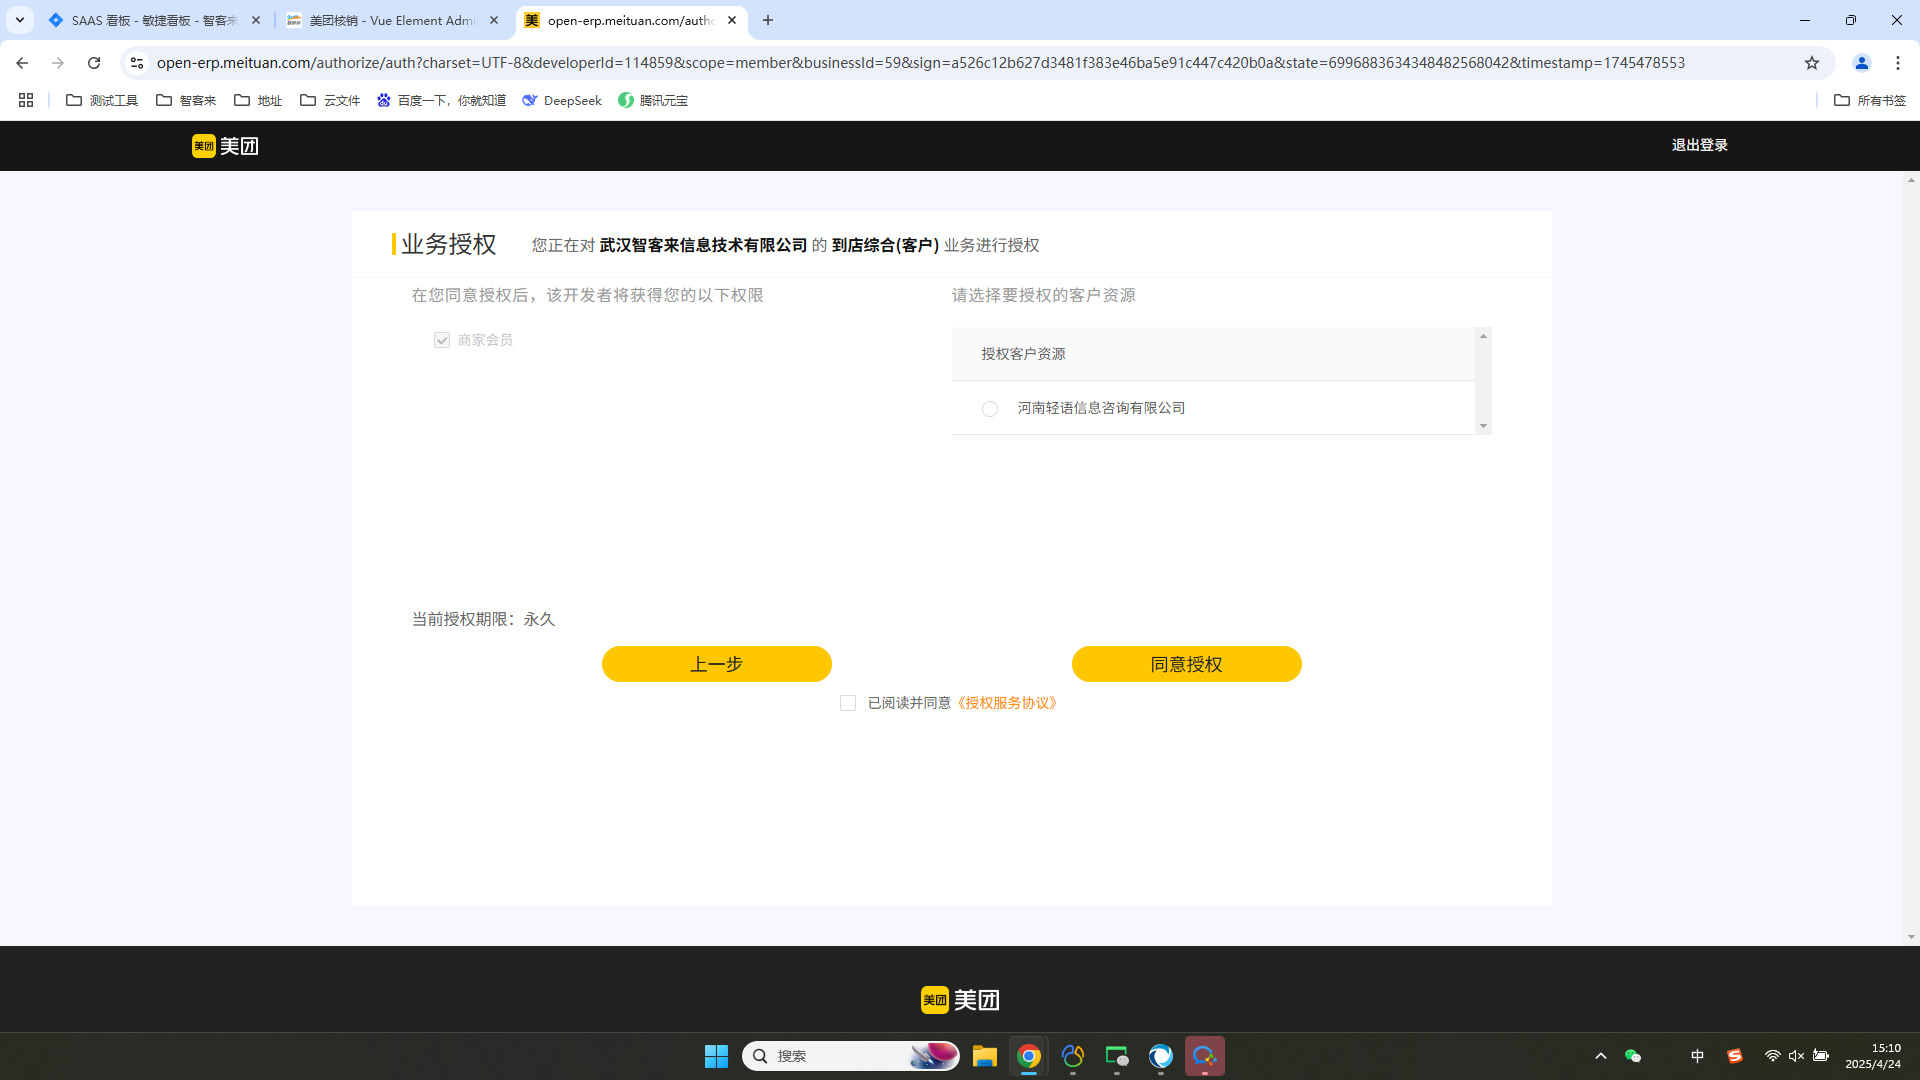Click the Meituan logo in footer
Screen dimensions: 1920x1080
pos(960,1000)
